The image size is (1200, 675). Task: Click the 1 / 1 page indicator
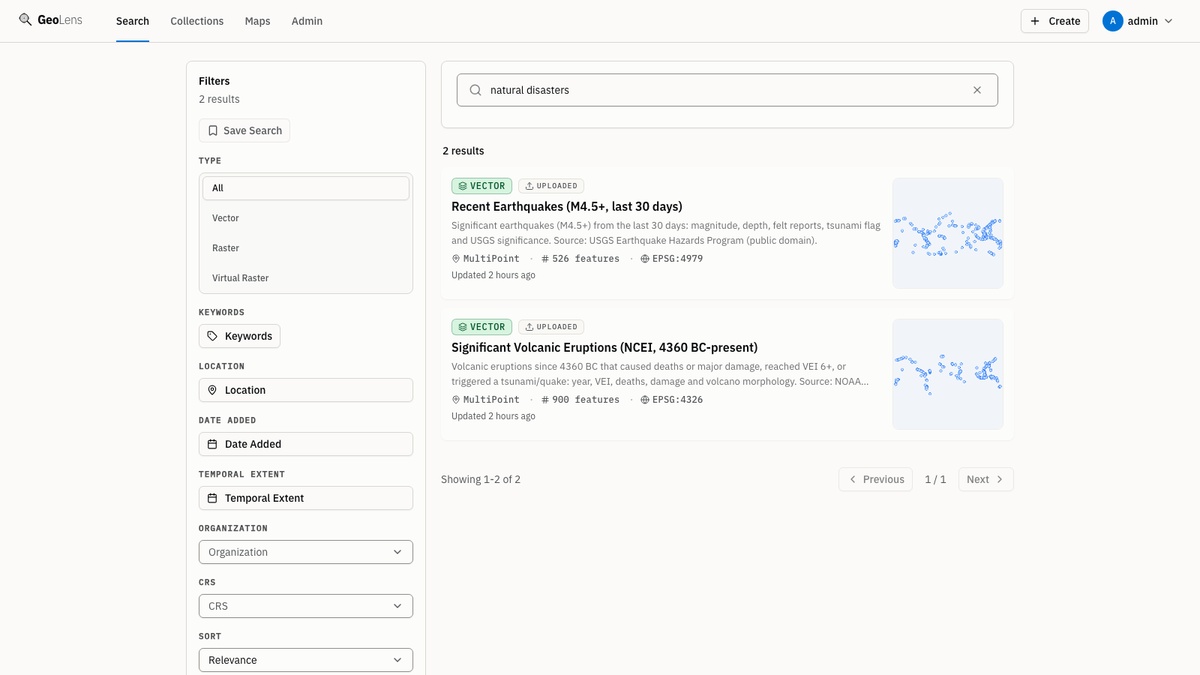coord(935,480)
